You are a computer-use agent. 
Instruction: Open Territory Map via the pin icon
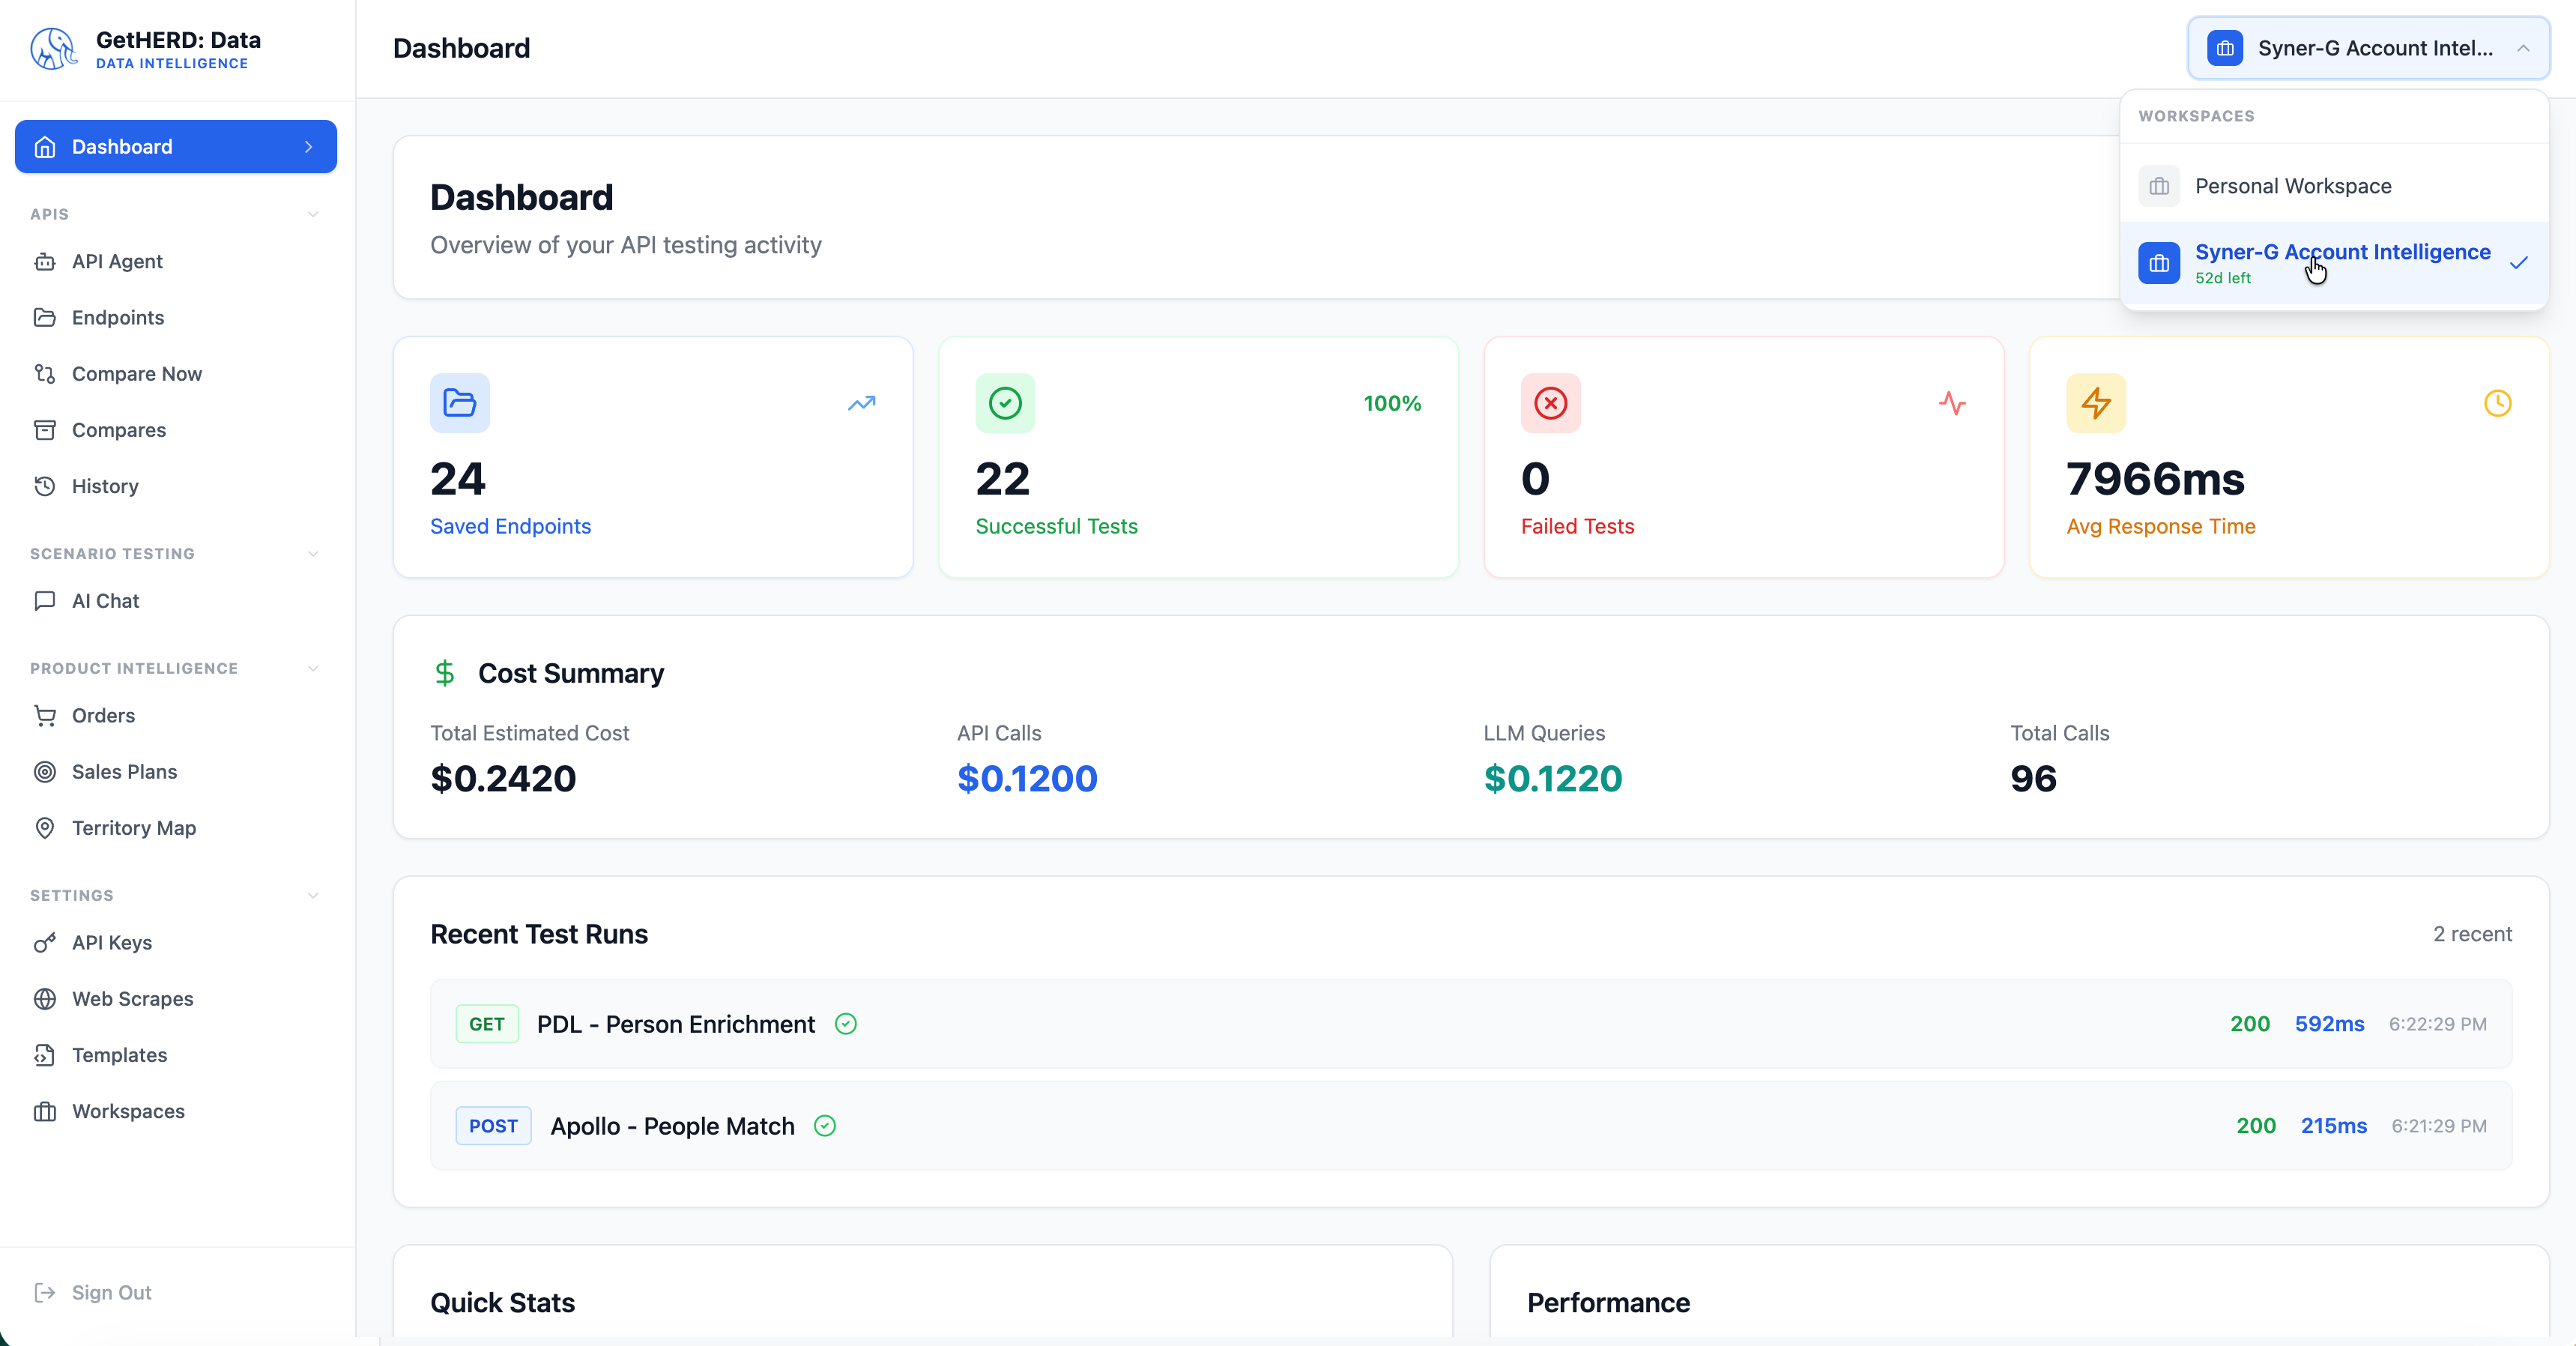tap(46, 828)
